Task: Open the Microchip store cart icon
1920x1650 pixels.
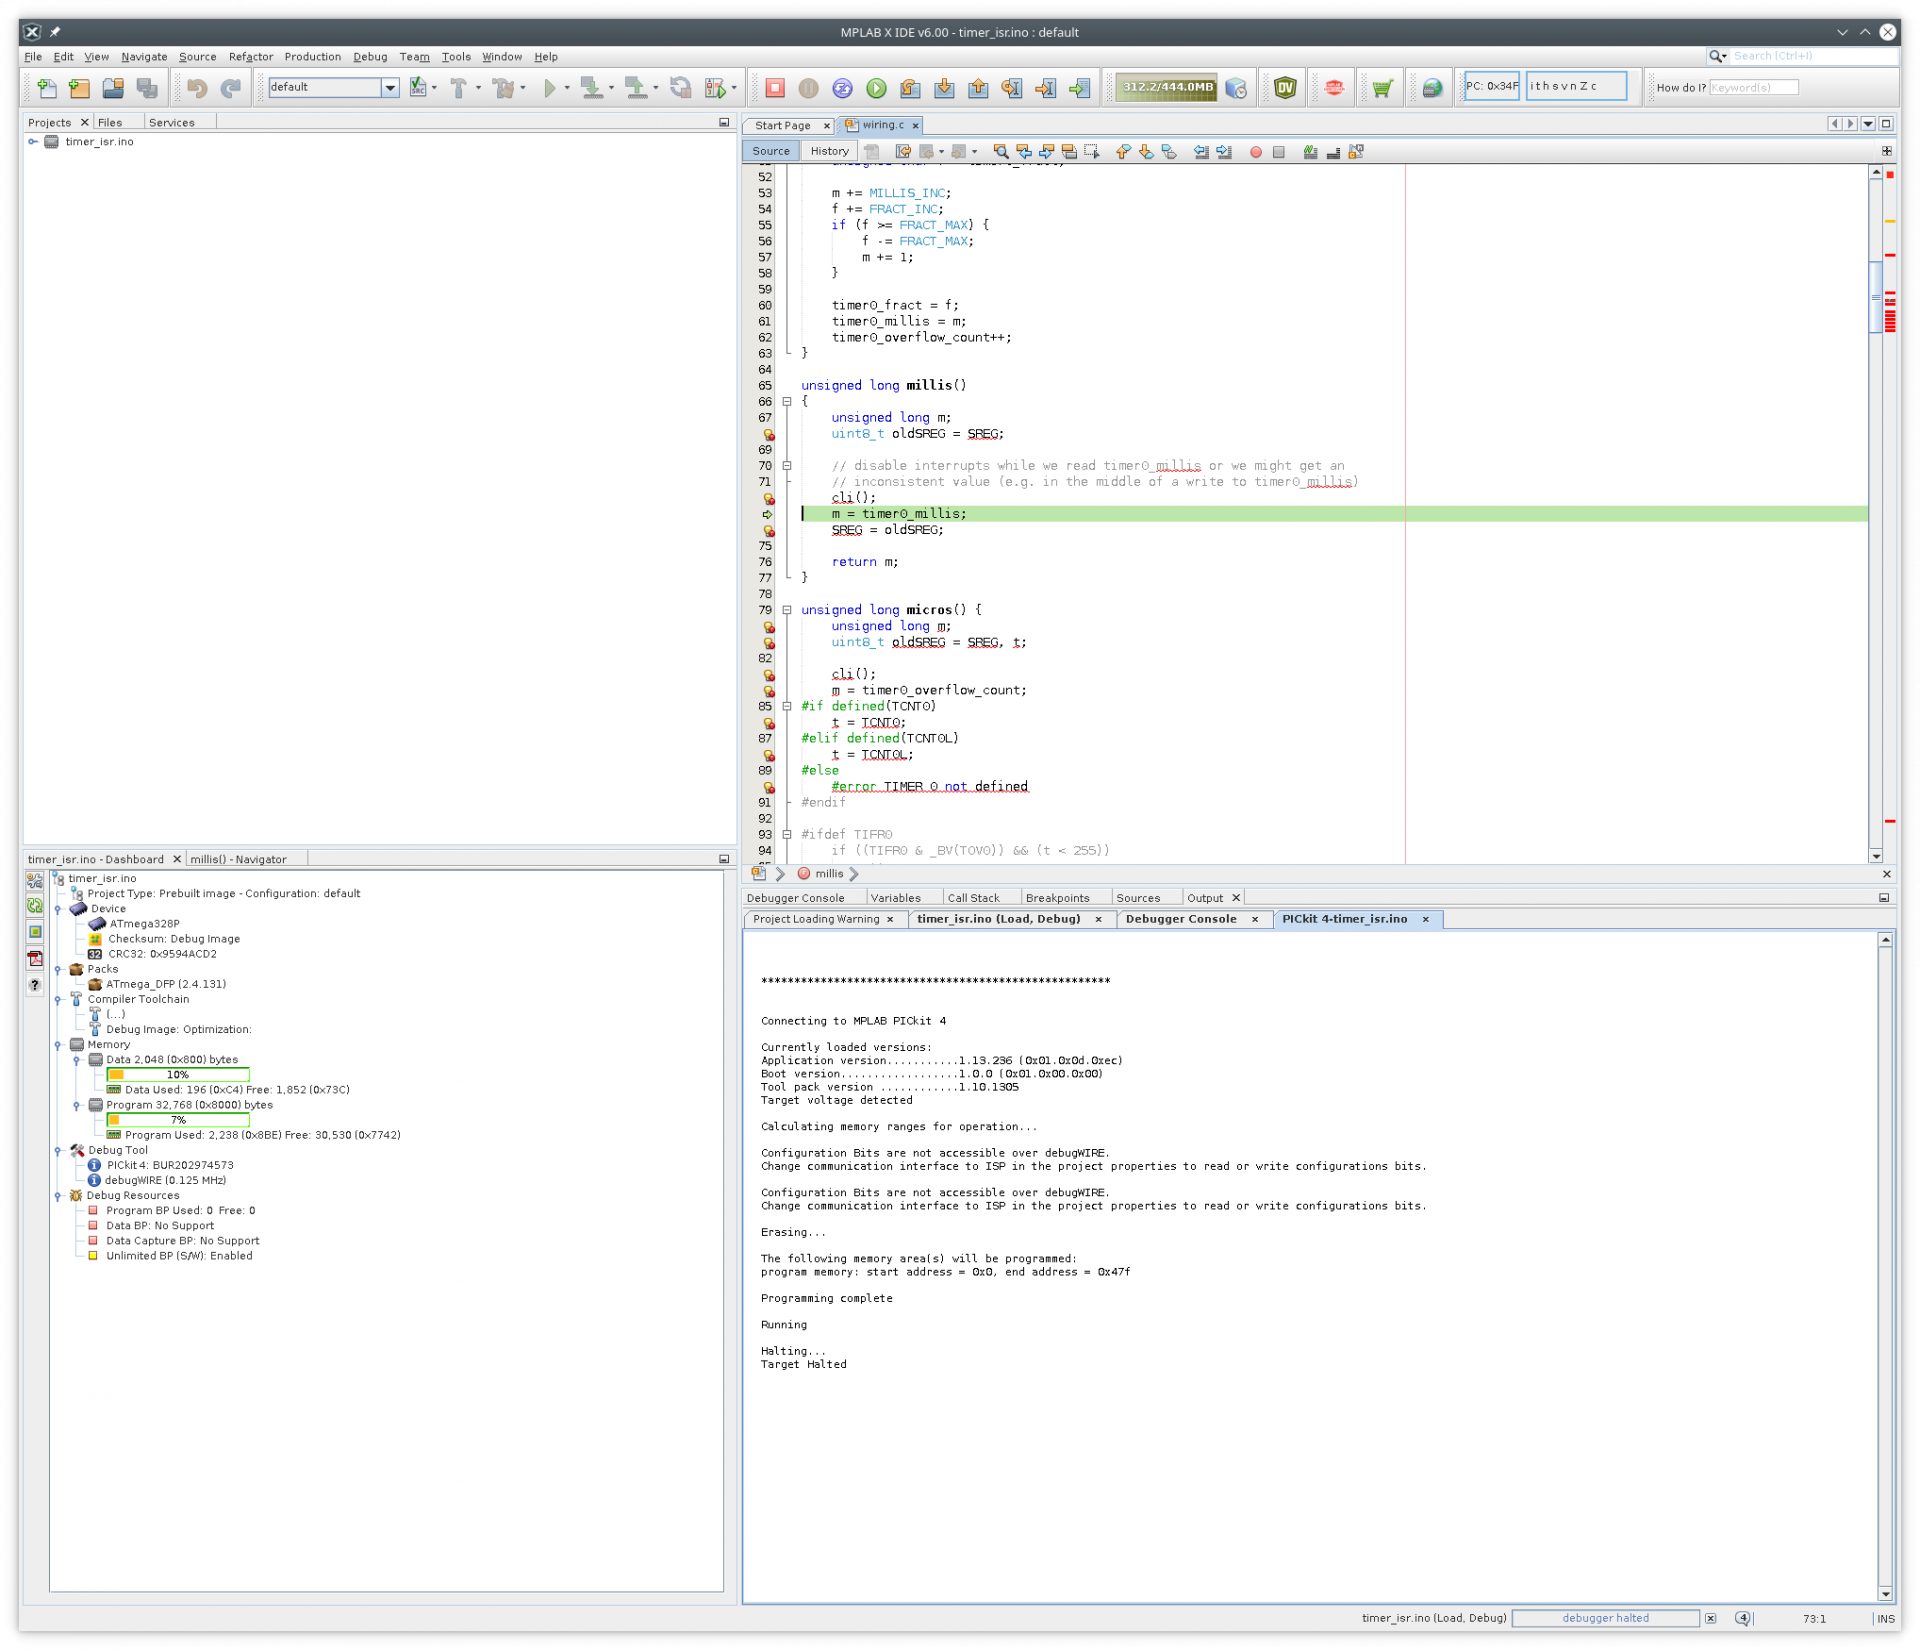Action: pos(1382,88)
